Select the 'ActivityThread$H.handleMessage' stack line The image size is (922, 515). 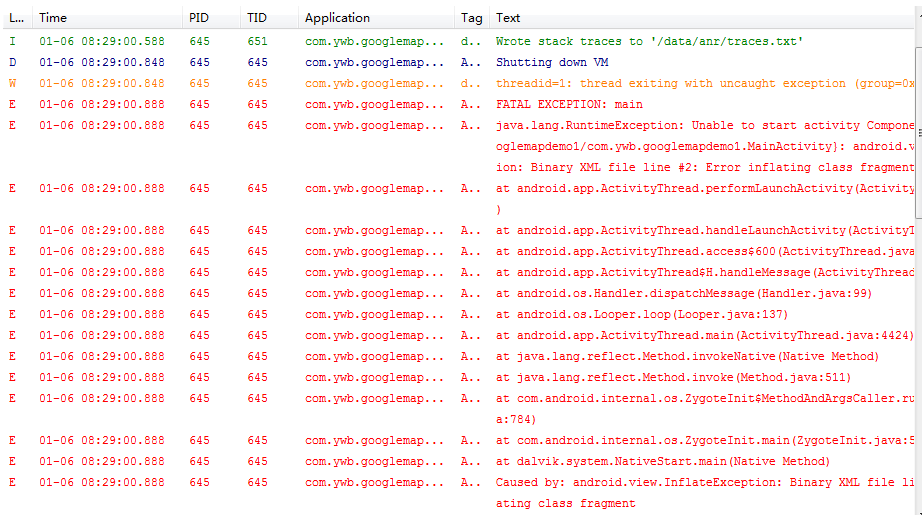click(459, 273)
